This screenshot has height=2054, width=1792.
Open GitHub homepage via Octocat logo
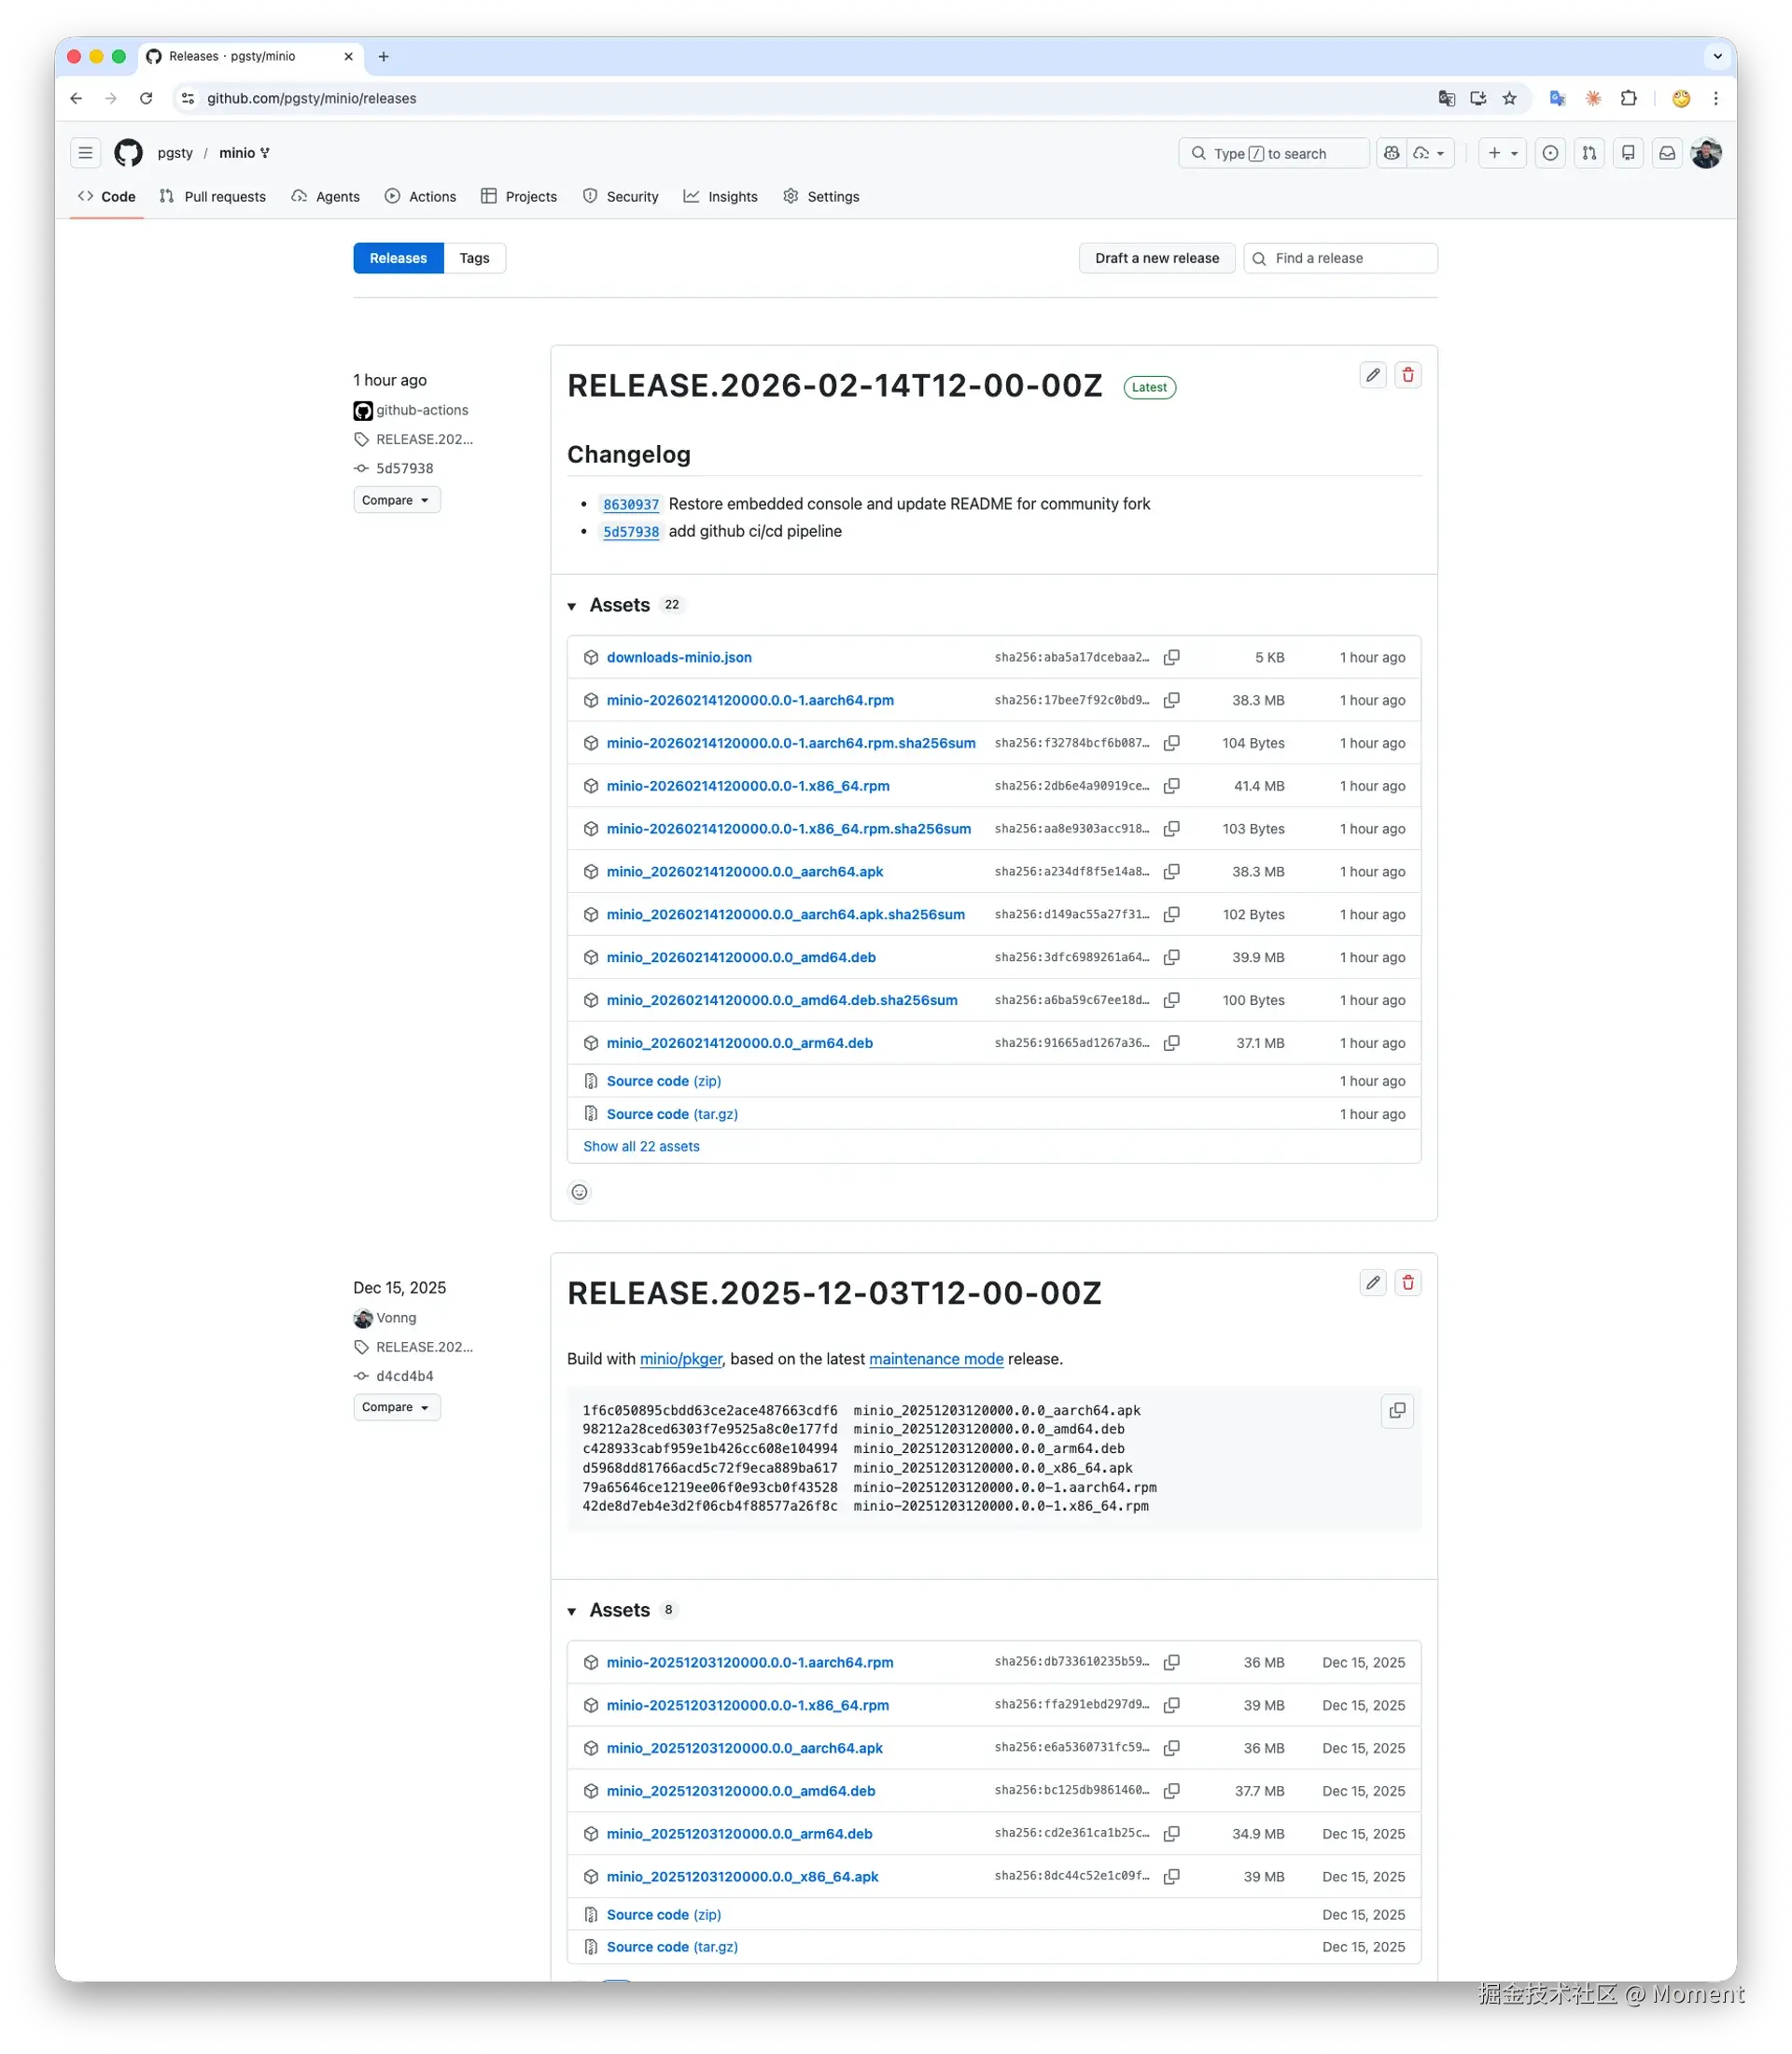[x=128, y=153]
